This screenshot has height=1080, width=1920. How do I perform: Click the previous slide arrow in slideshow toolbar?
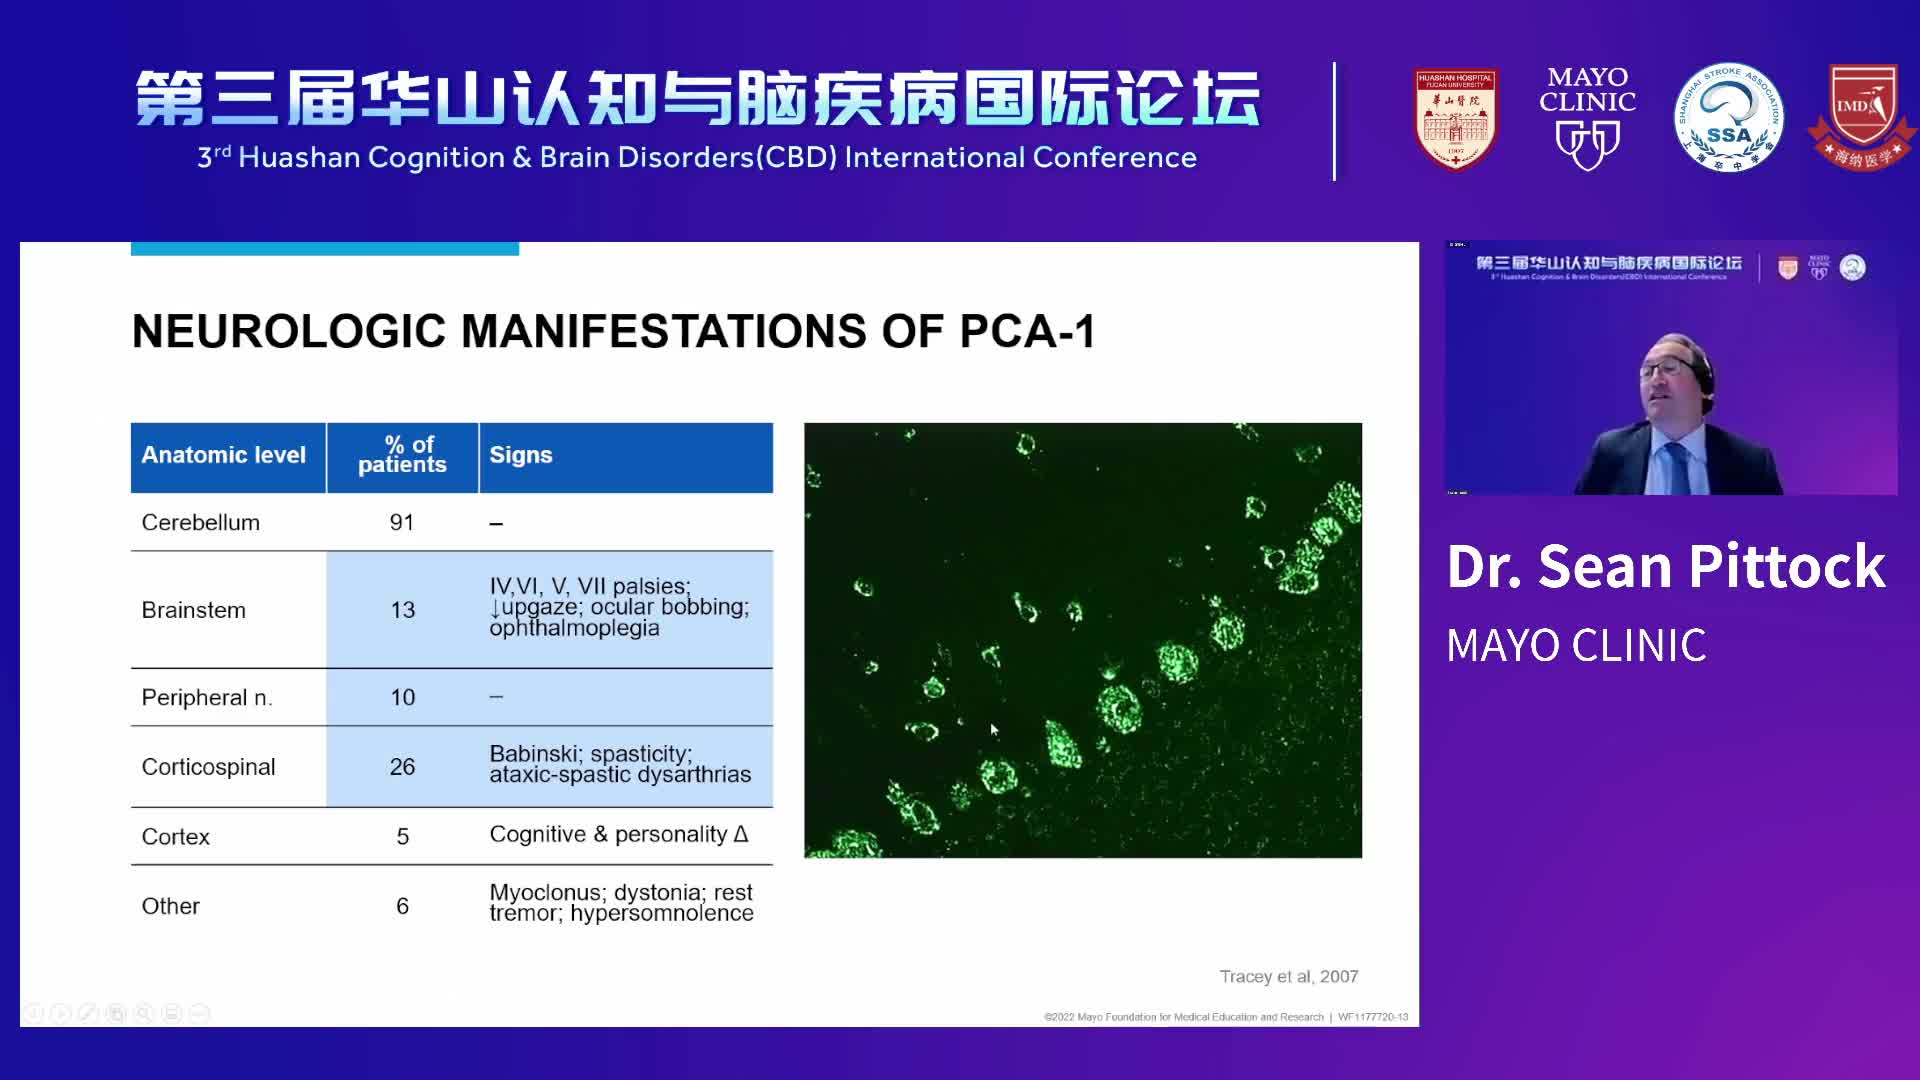tap(33, 1012)
